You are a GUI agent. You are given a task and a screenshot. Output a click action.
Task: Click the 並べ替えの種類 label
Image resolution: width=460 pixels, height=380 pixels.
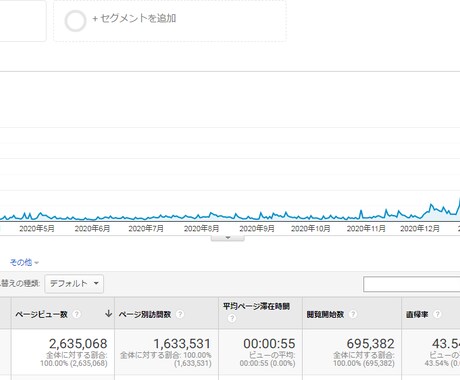[20, 284]
